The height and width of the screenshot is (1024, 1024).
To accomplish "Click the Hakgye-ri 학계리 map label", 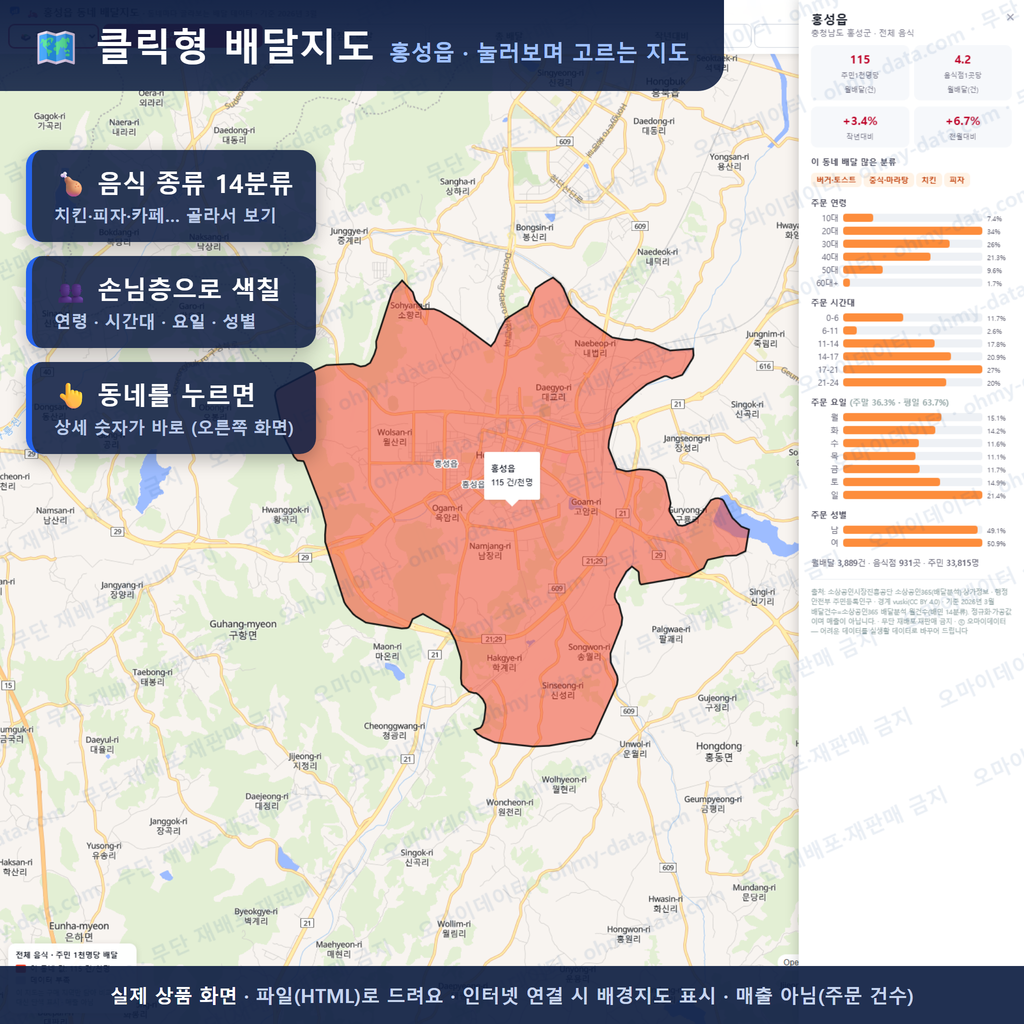I will (x=504, y=663).
